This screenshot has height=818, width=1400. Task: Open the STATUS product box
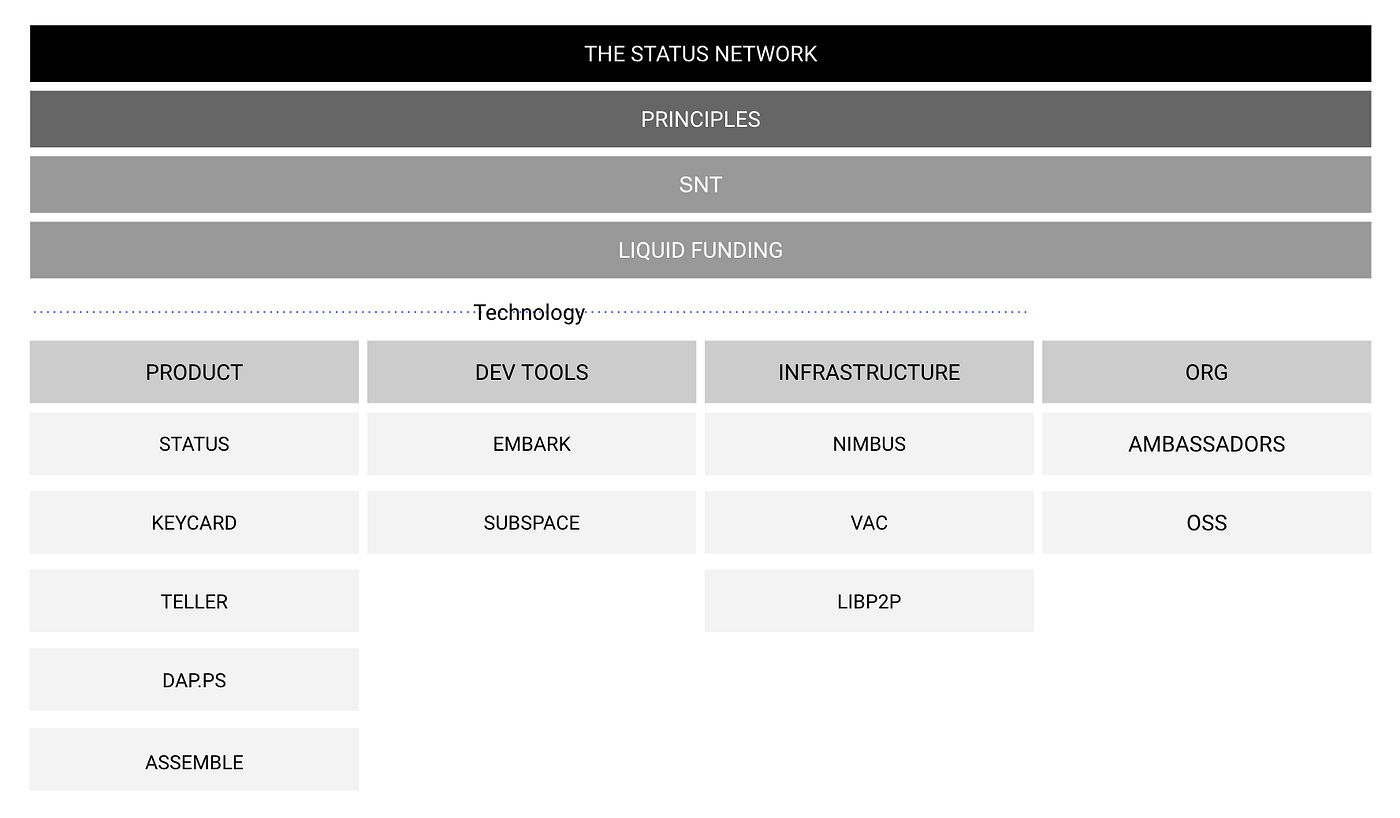click(x=194, y=444)
